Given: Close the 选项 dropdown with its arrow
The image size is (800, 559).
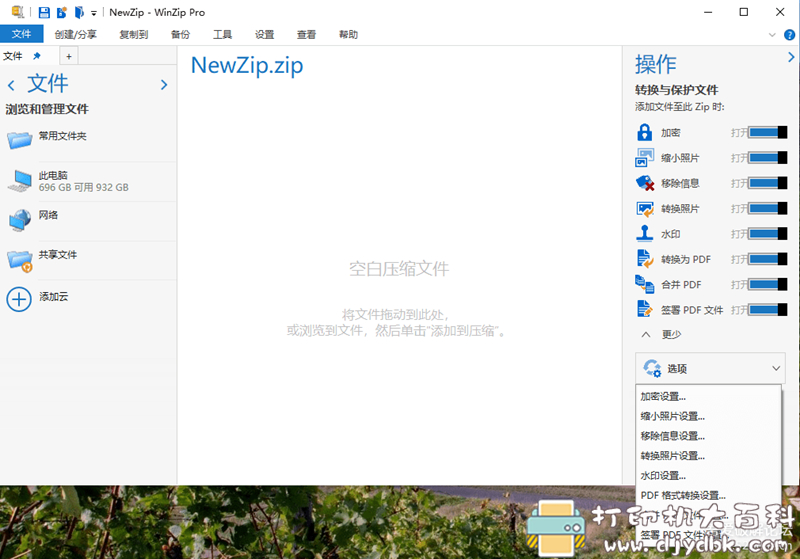Looking at the screenshot, I should pyautogui.click(x=776, y=368).
